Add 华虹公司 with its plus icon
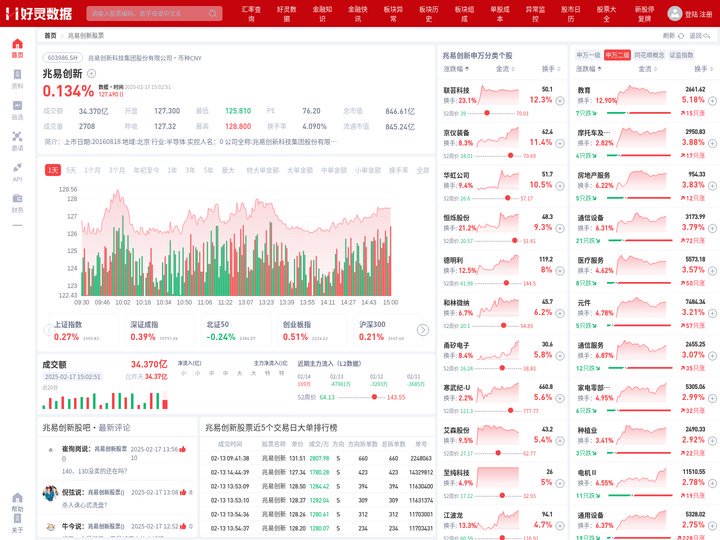The width and height of the screenshot is (720, 540). 560,186
